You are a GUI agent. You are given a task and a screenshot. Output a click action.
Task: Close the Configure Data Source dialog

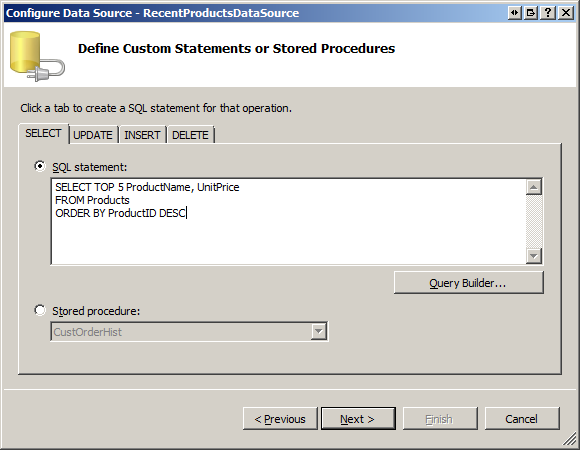566,13
